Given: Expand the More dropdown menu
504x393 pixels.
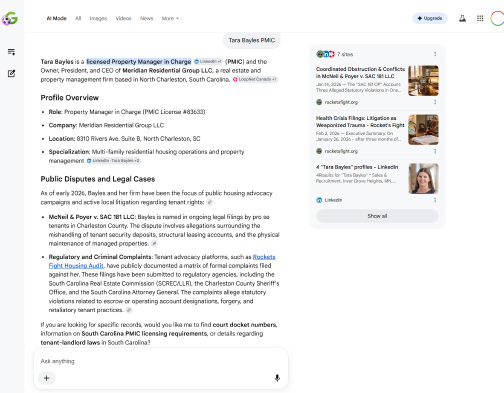Looking at the screenshot, I should 170,18.
